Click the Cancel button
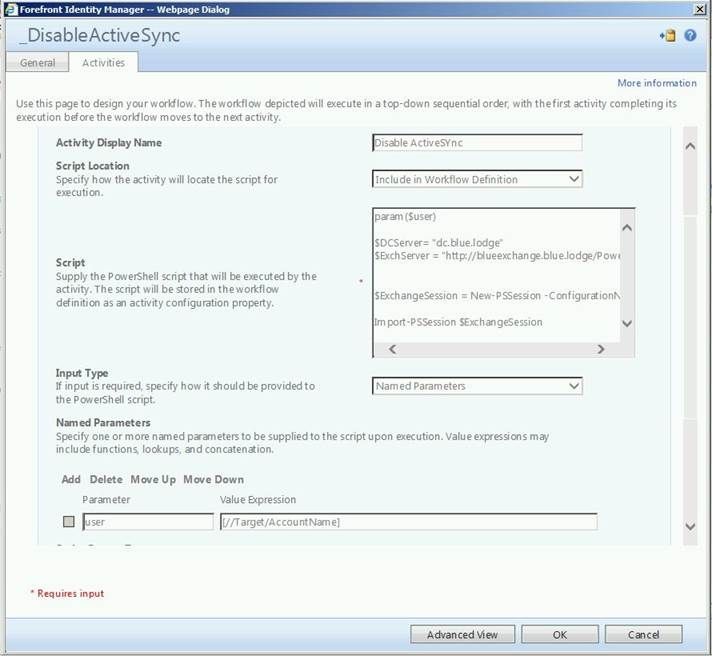Viewport: 712px width, 656px height. [643, 634]
